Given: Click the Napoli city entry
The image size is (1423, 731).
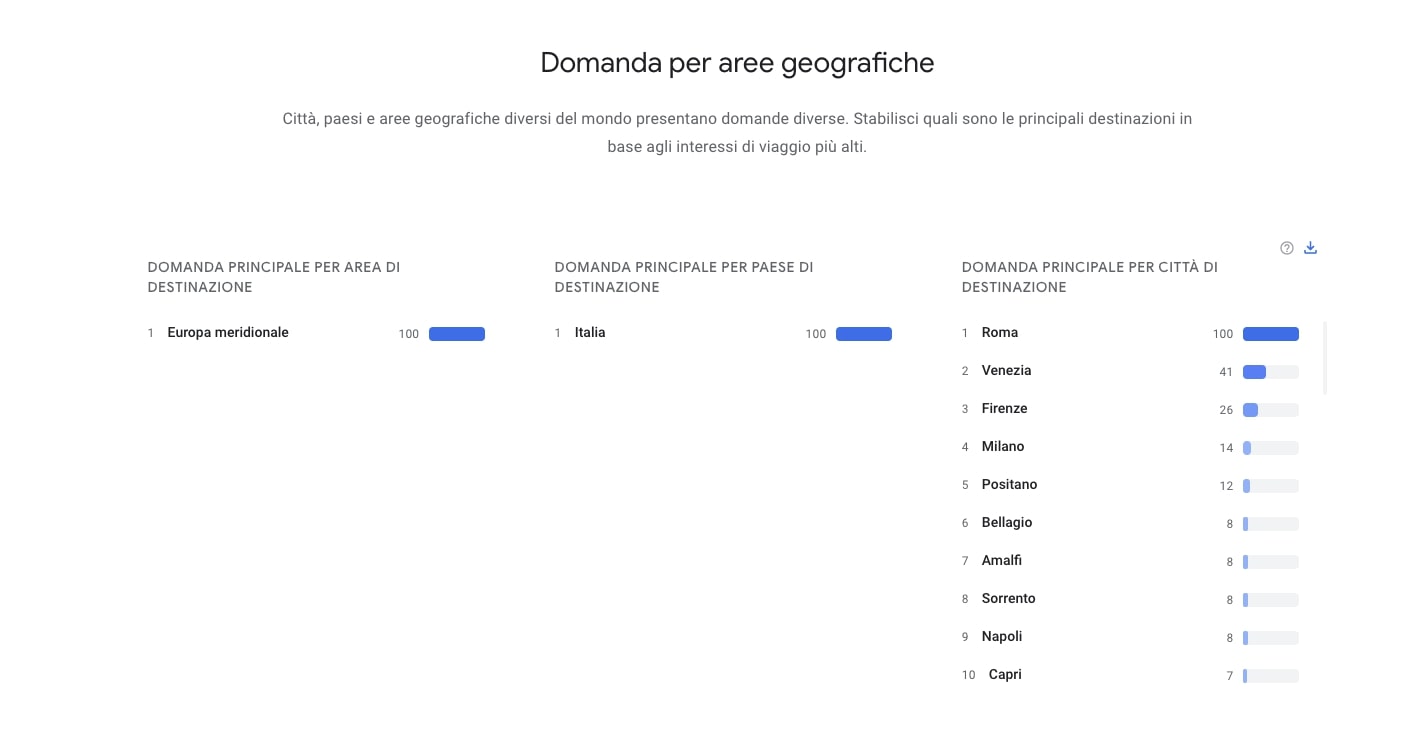Looking at the screenshot, I should [x=1001, y=637].
